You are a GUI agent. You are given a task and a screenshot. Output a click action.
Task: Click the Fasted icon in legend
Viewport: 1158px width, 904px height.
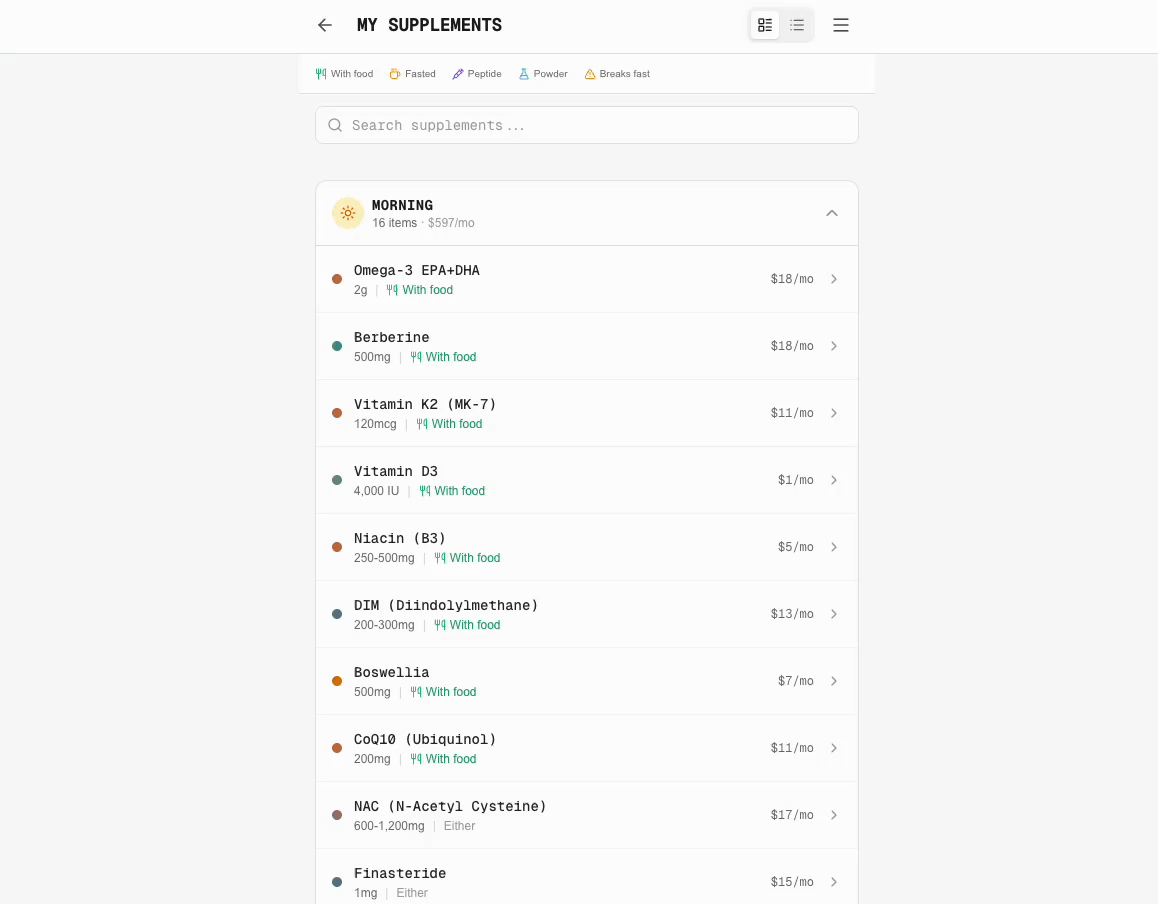[395, 74]
